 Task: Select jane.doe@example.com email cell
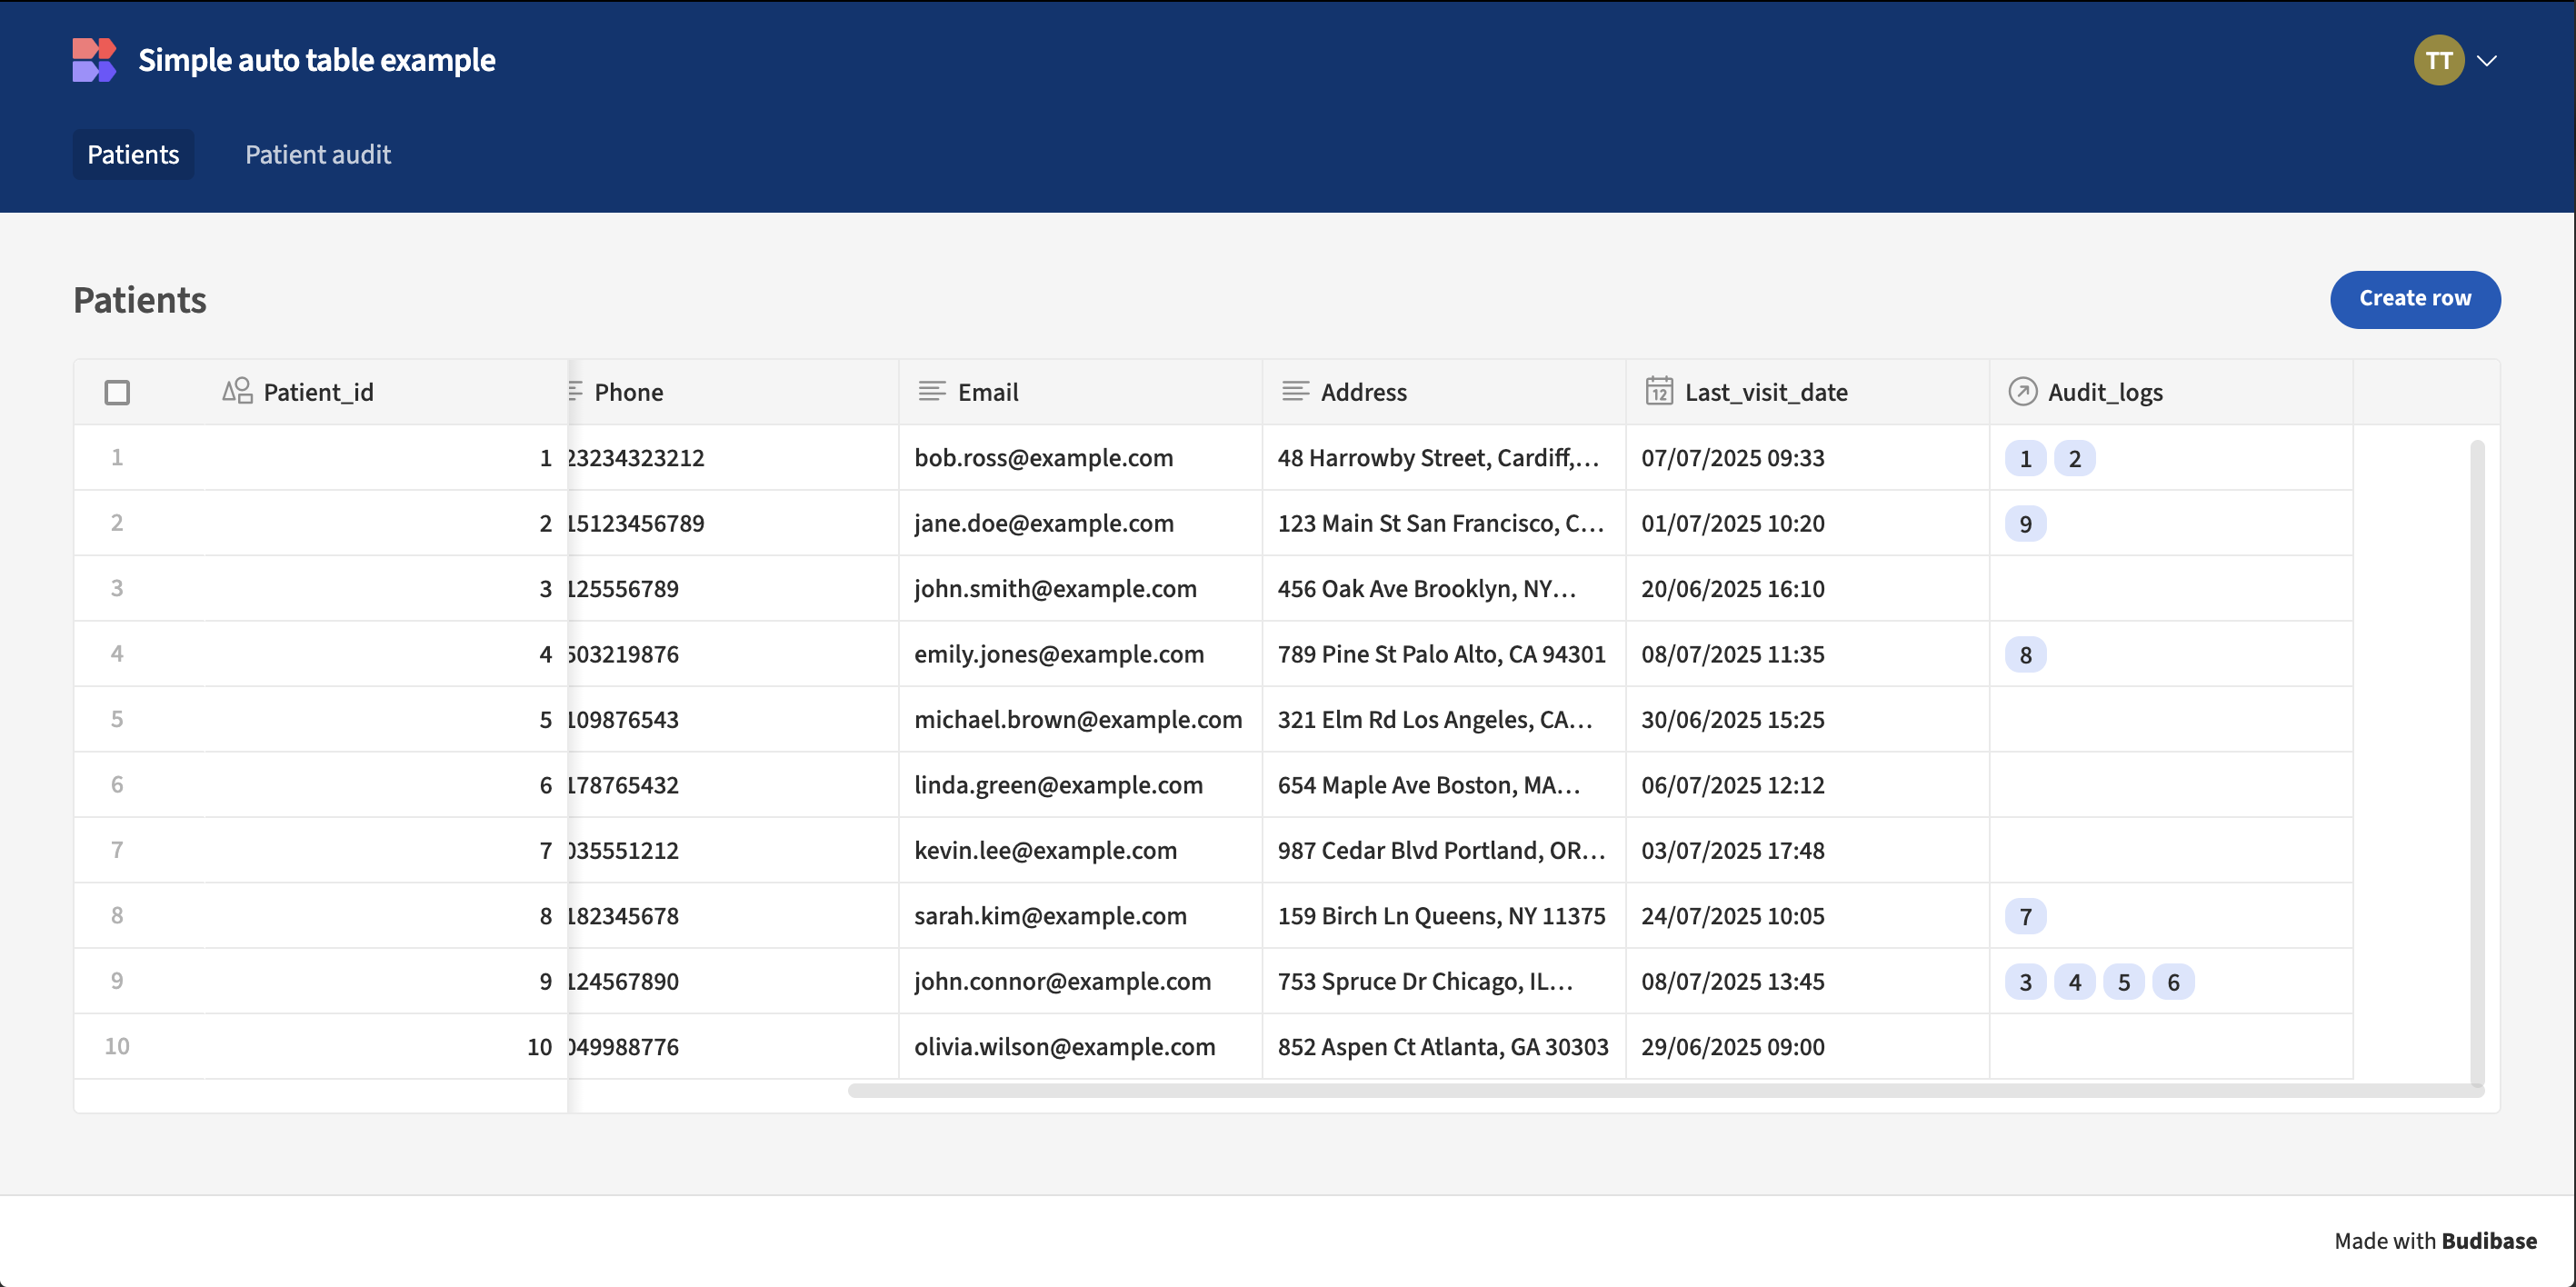[x=1080, y=523]
